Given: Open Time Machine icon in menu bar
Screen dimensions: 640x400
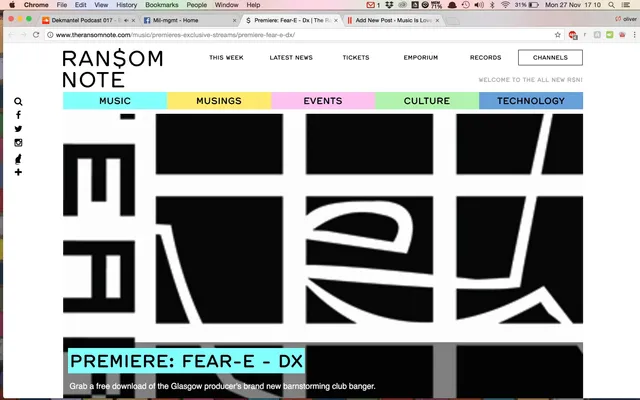Looking at the screenshot, I should (466, 5).
